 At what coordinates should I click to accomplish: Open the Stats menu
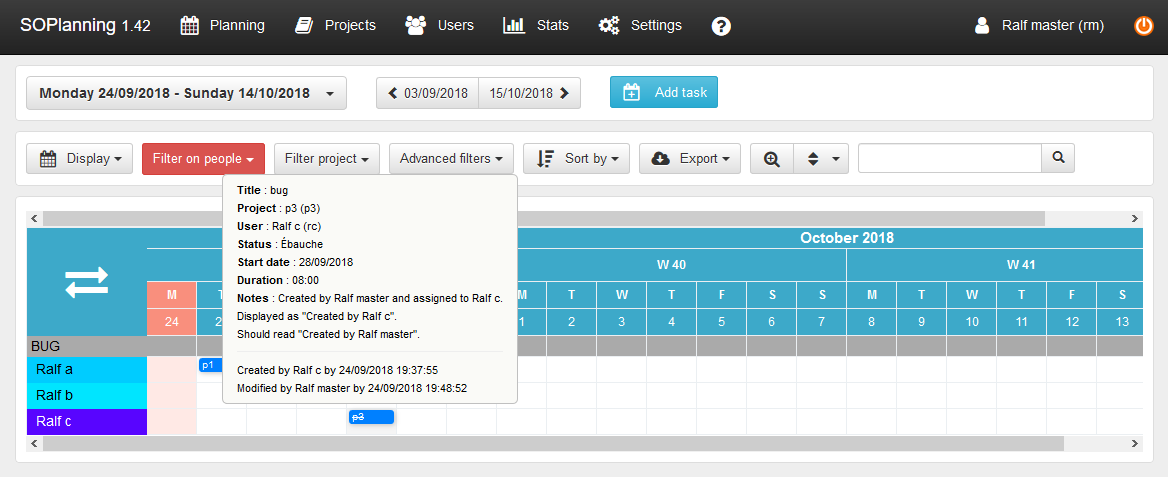536,26
